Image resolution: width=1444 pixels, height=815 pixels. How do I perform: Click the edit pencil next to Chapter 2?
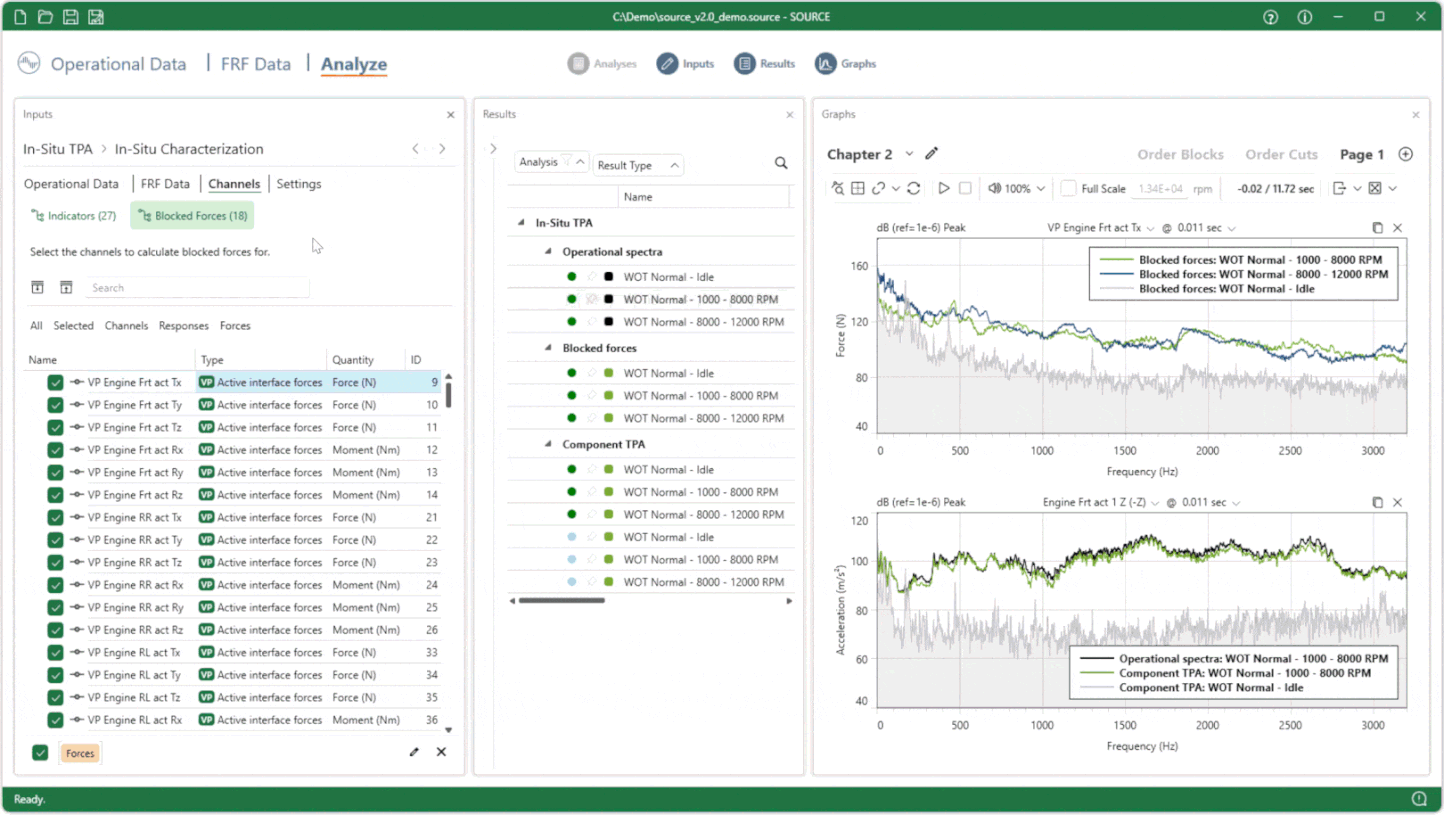(932, 154)
